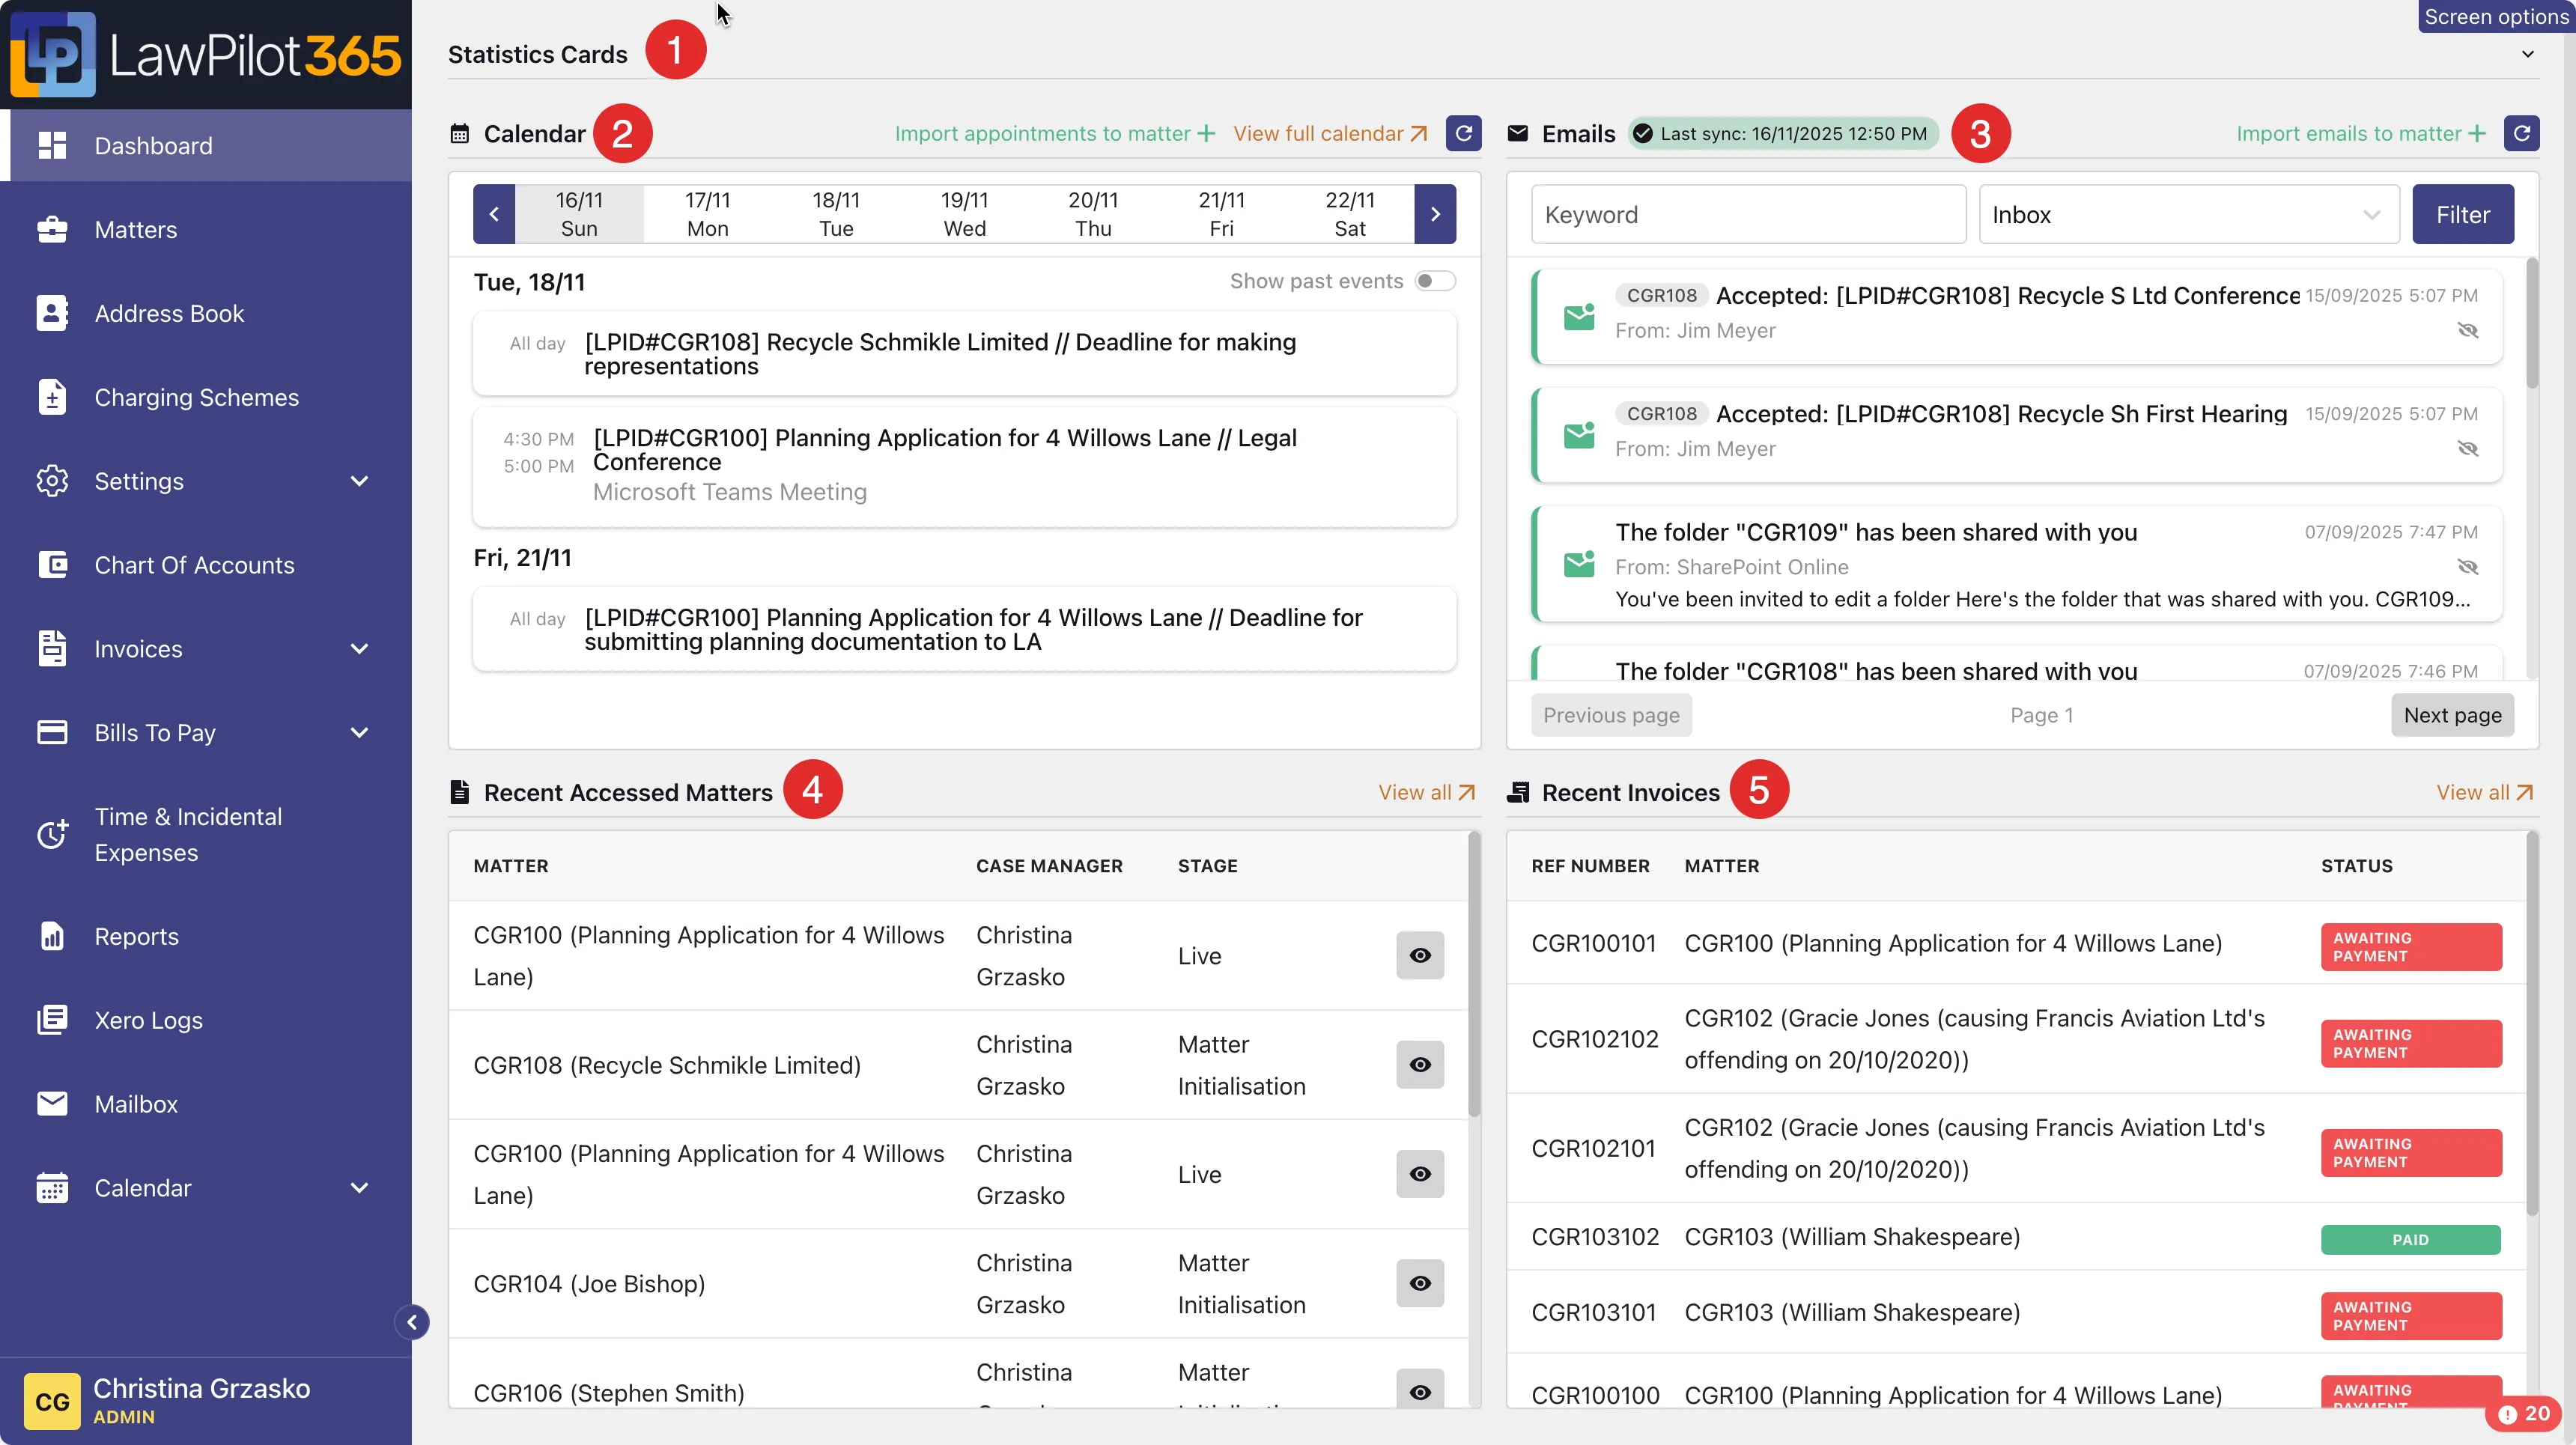2576x1445 pixels.
Task: Open the Mailbox sidebar item
Action: [x=136, y=1104]
